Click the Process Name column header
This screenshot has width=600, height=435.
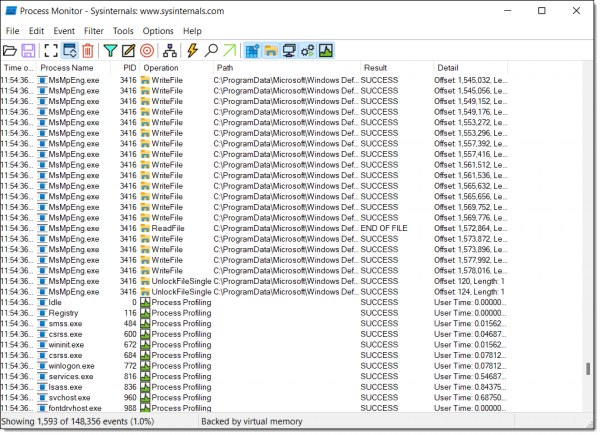tap(73, 68)
